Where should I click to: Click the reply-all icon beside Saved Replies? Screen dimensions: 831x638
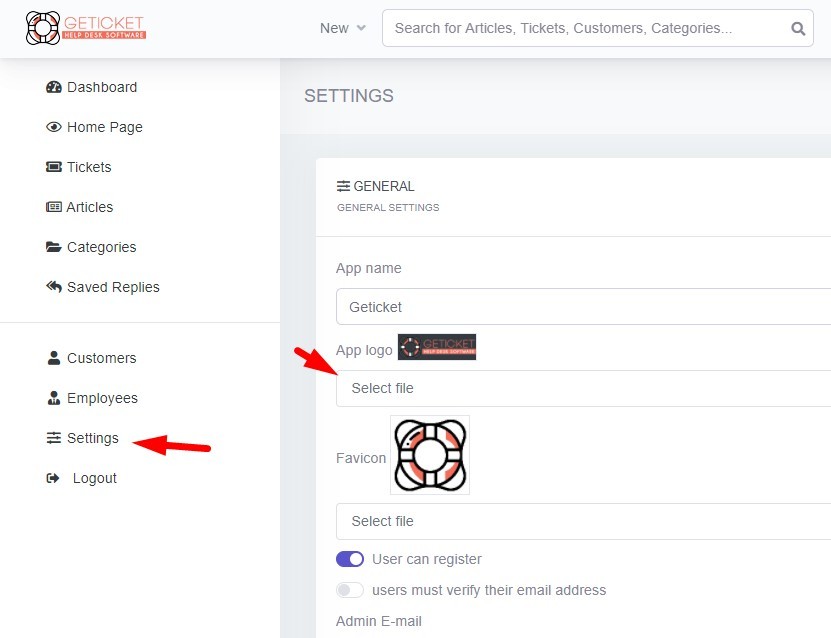54,287
